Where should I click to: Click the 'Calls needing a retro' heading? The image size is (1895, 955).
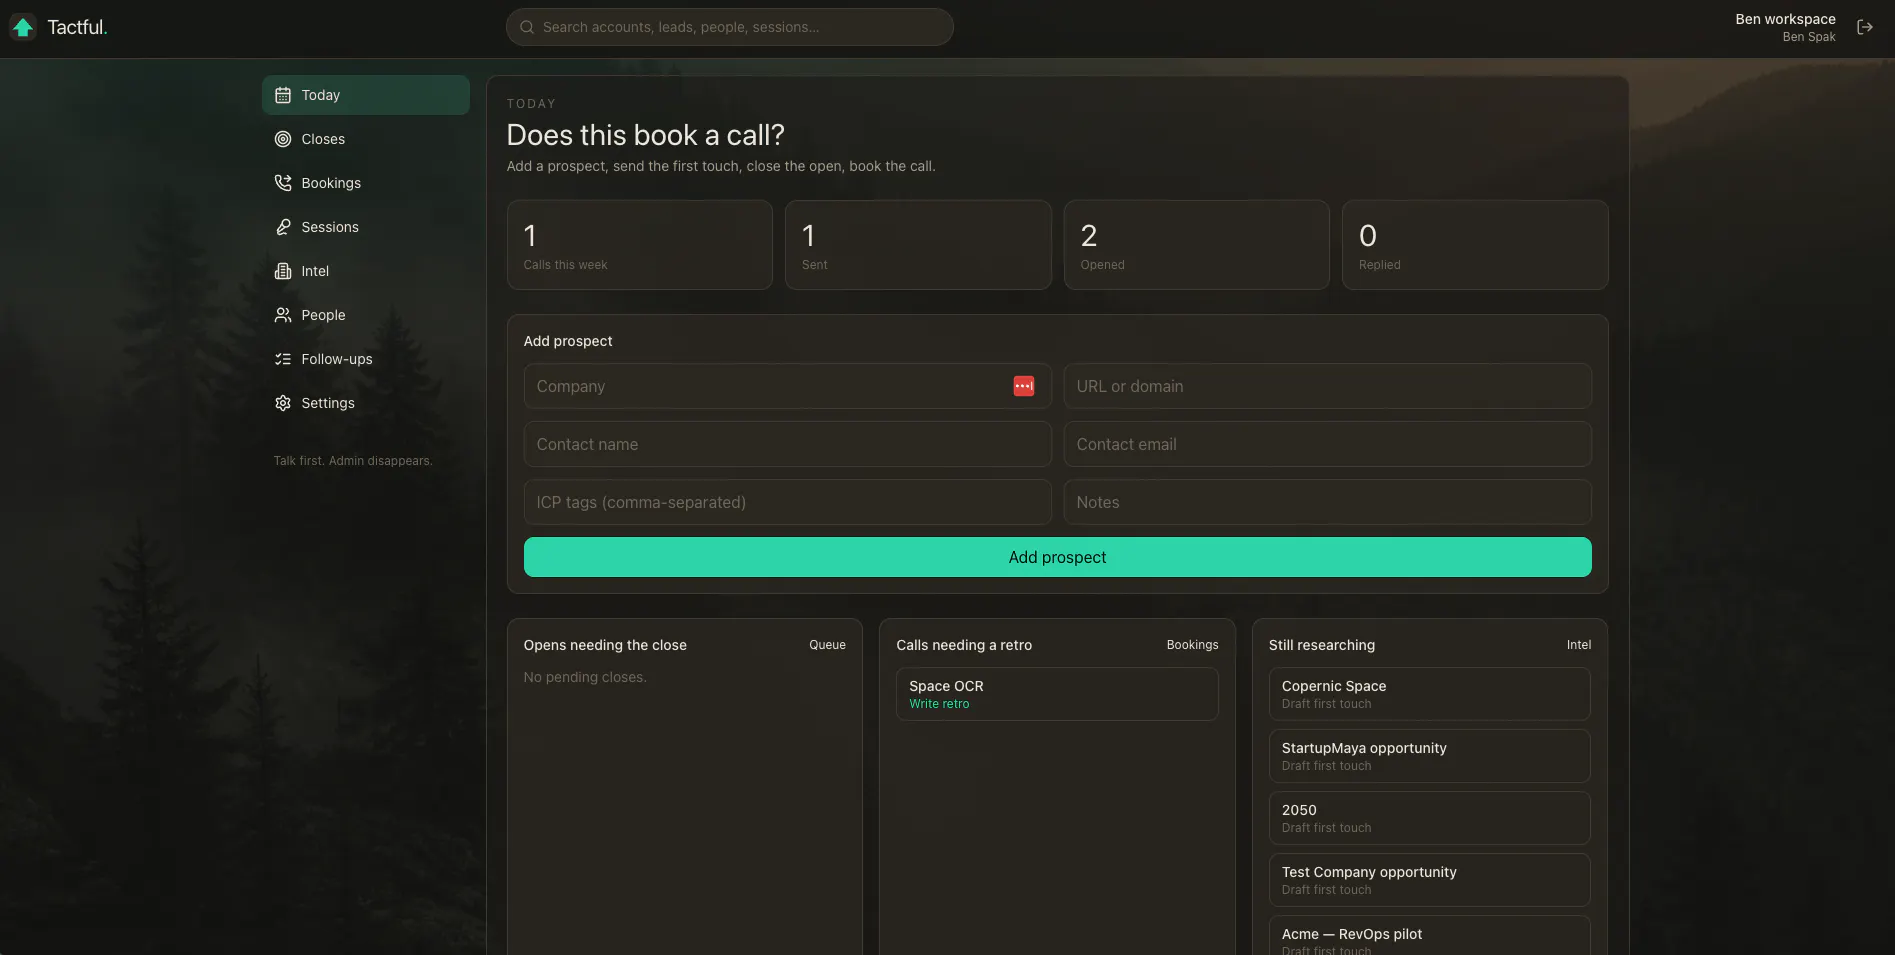(x=964, y=645)
